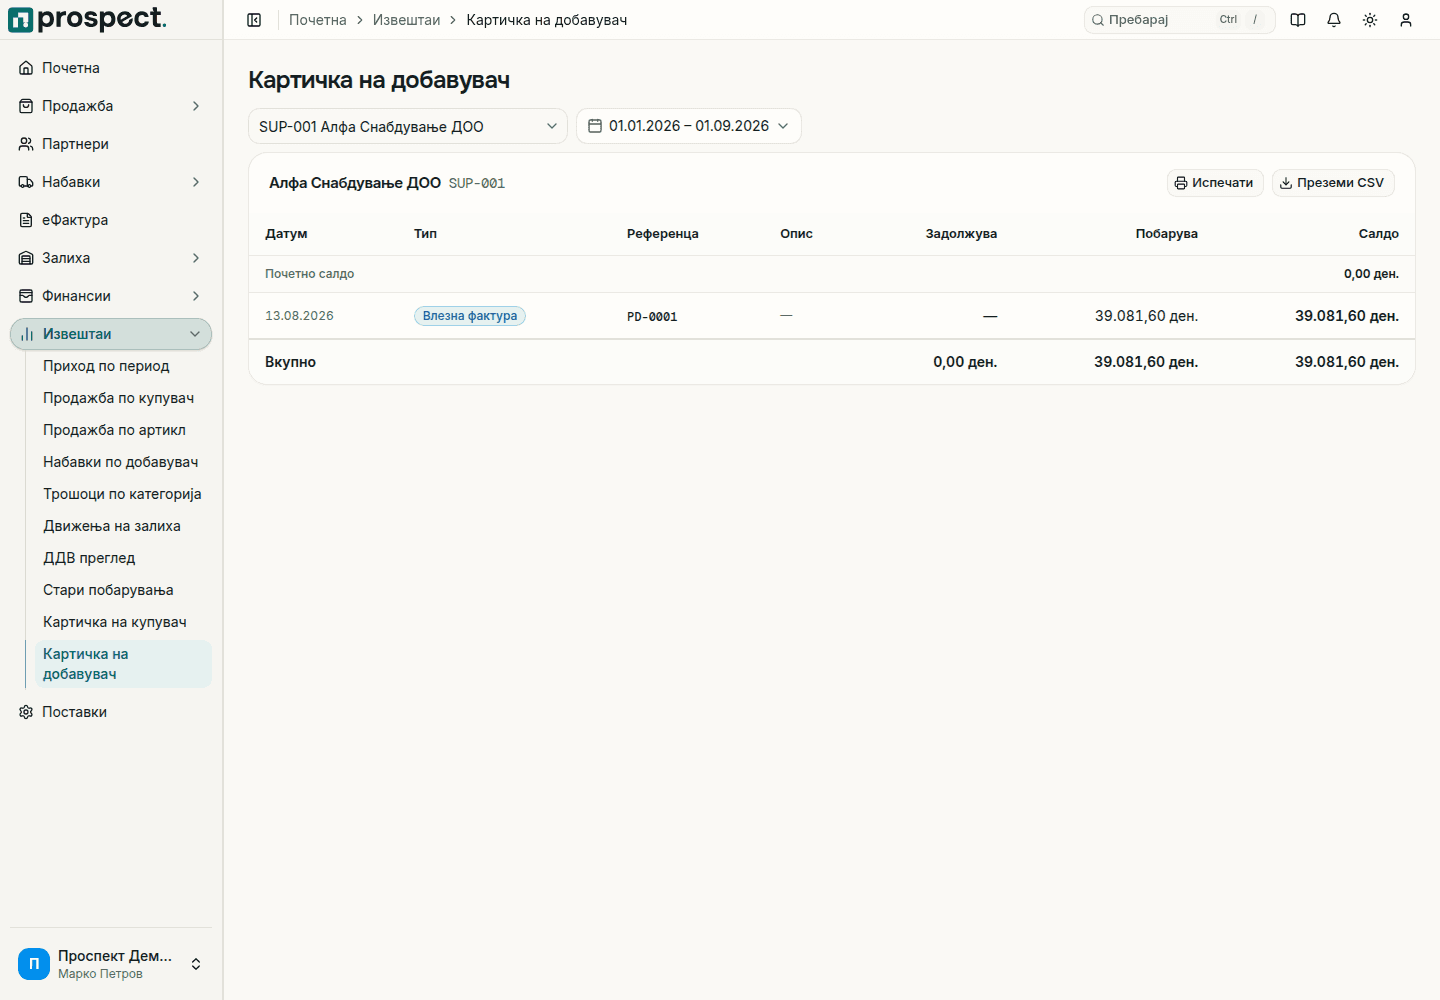The height and width of the screenshot is (1000, 1440).
Task: Collapse the sidebar panel toggle icon
Action: [254, 20]
